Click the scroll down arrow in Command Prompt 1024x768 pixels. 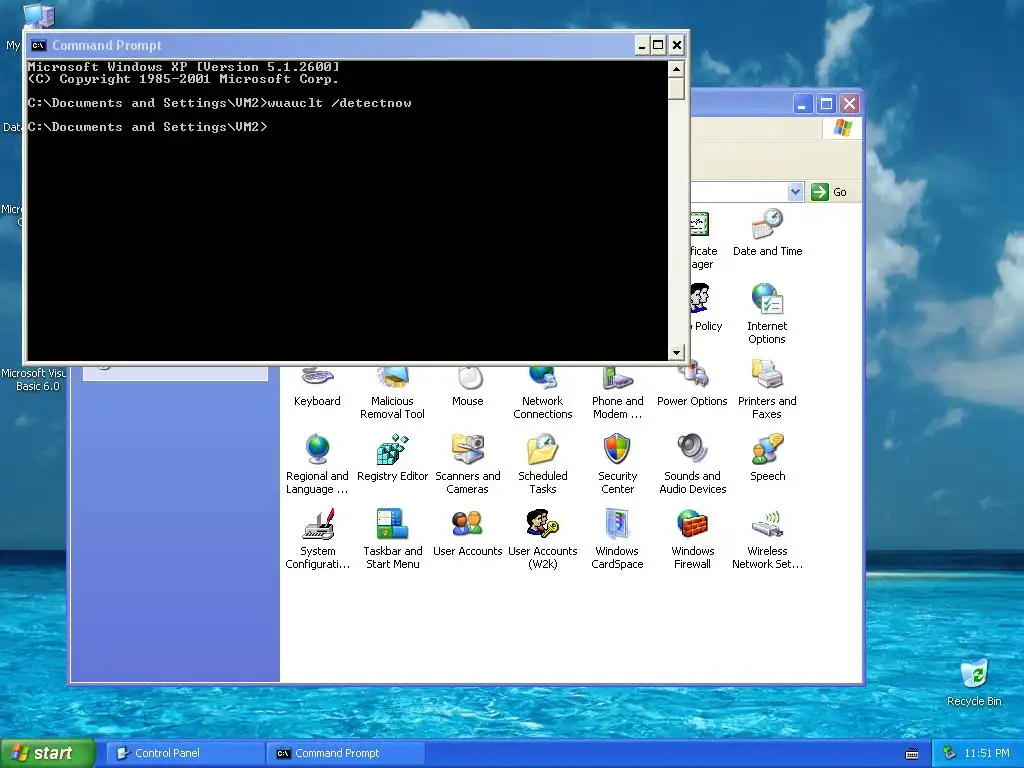coord(676,353)
